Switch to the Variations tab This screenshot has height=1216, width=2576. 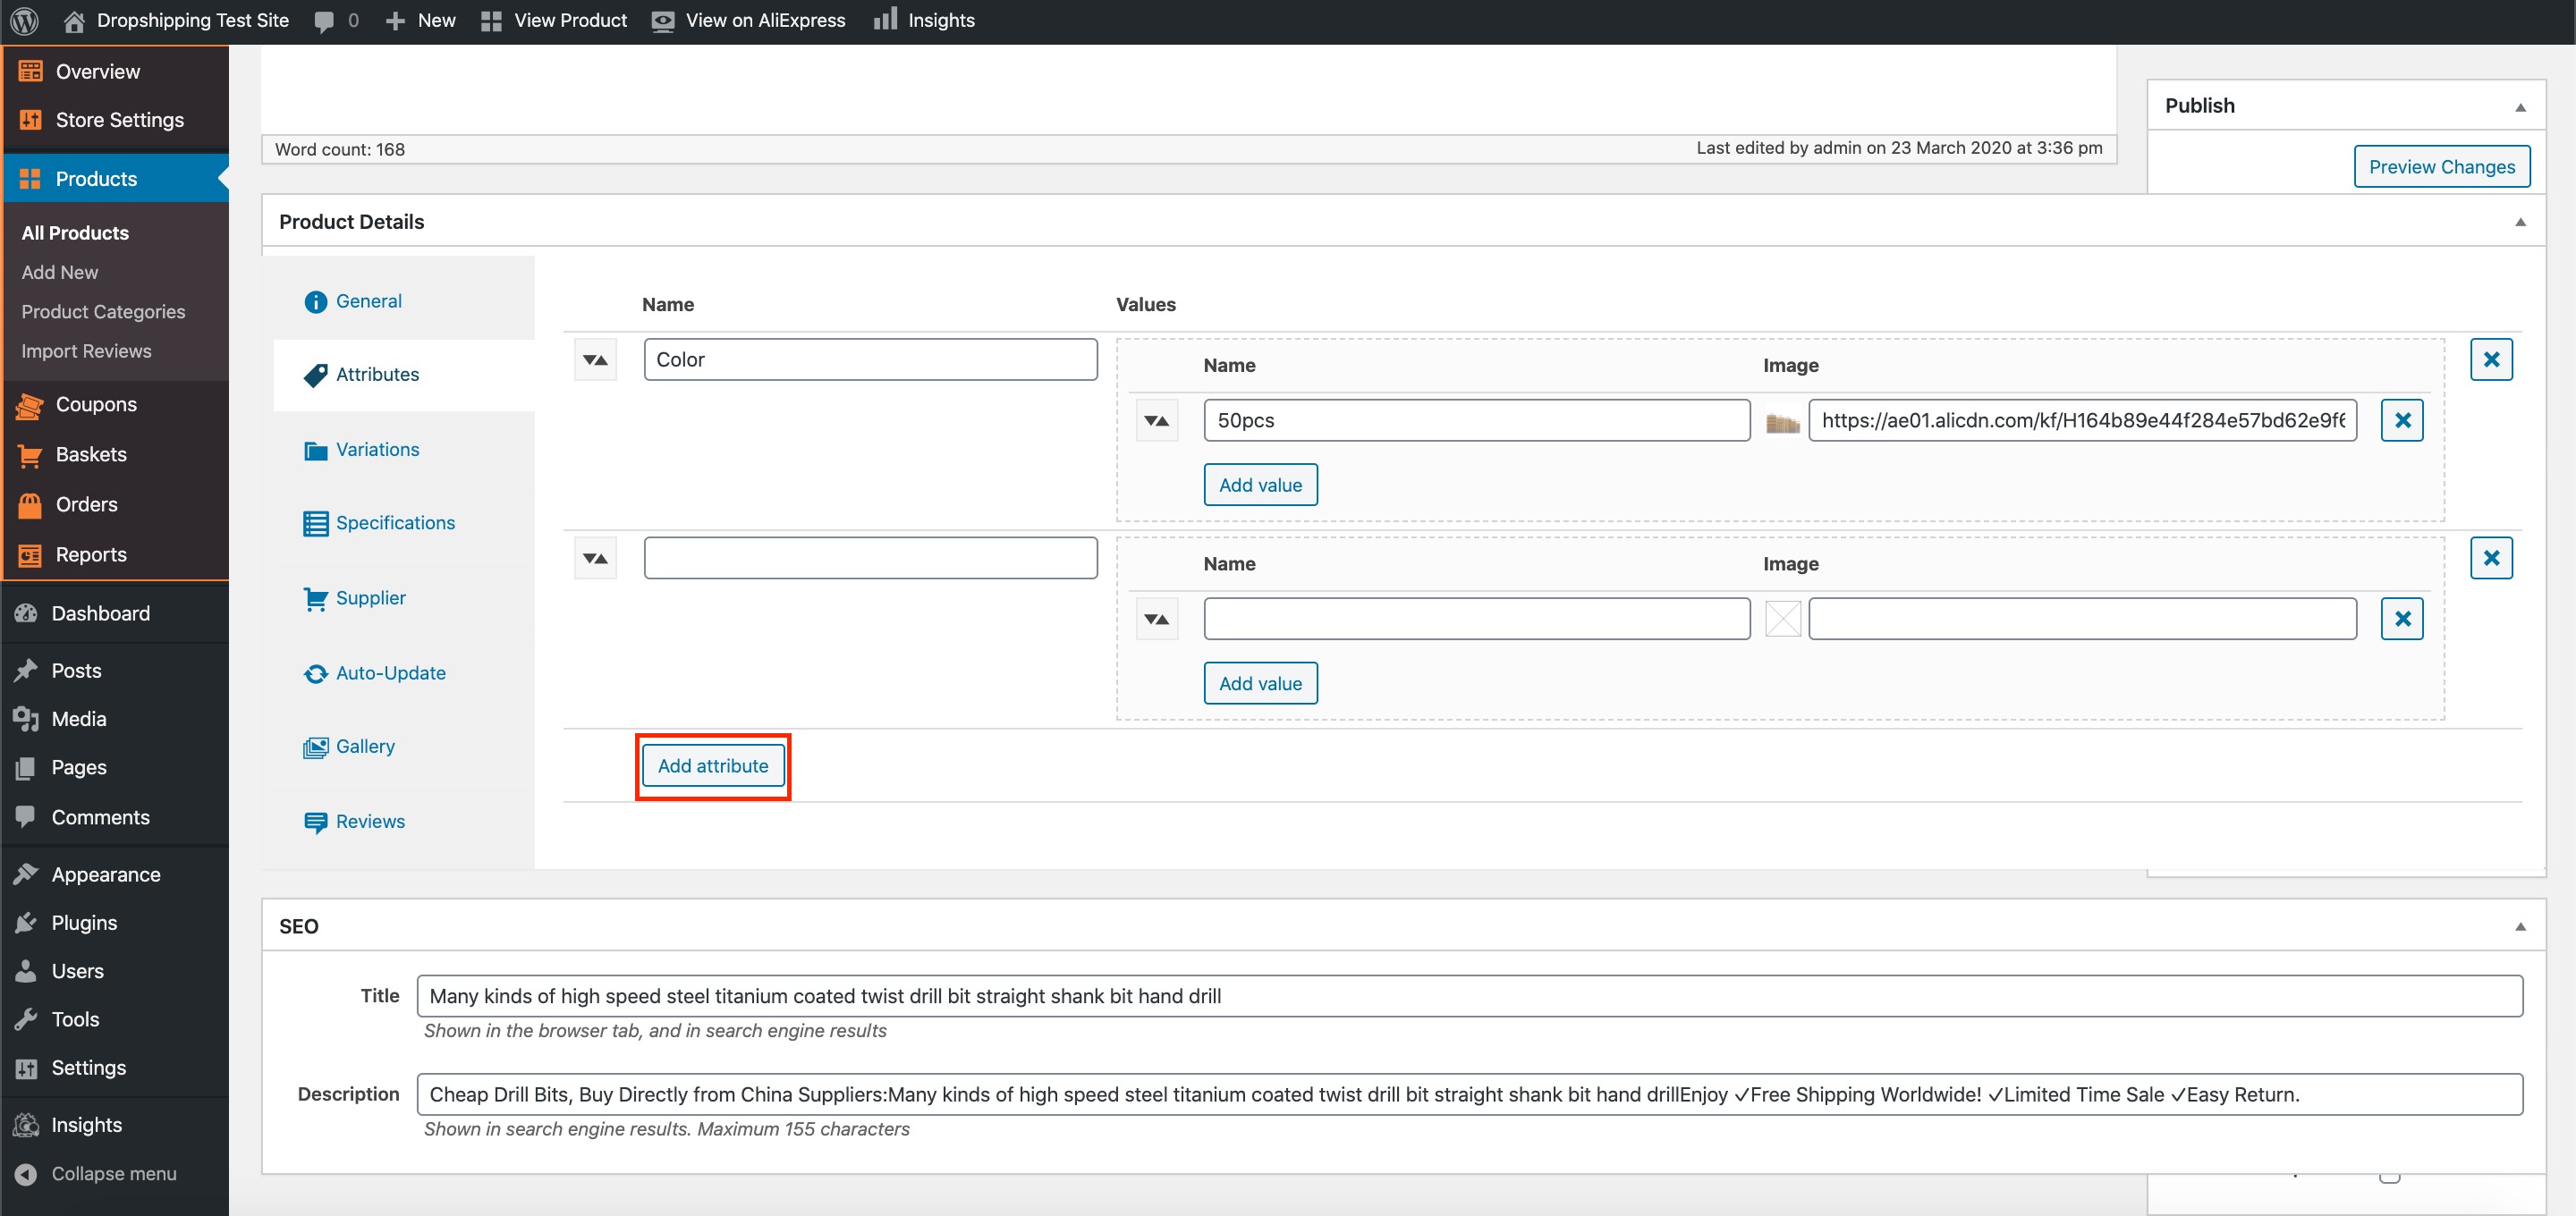point(376,450)
